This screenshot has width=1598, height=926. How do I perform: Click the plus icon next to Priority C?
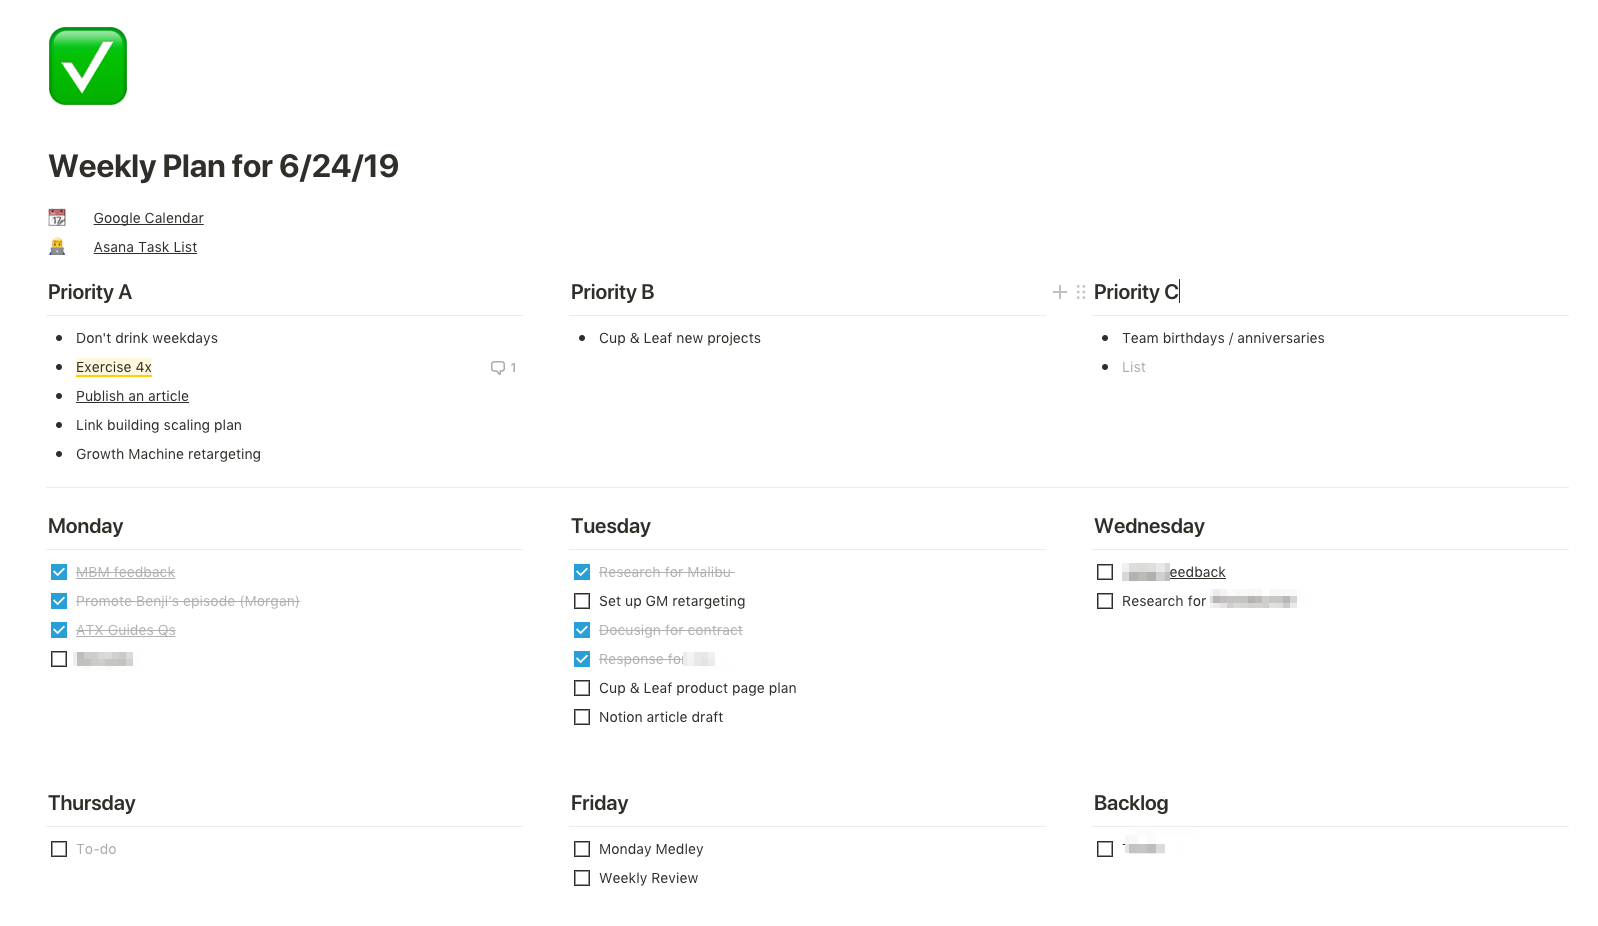[1060, 292]
